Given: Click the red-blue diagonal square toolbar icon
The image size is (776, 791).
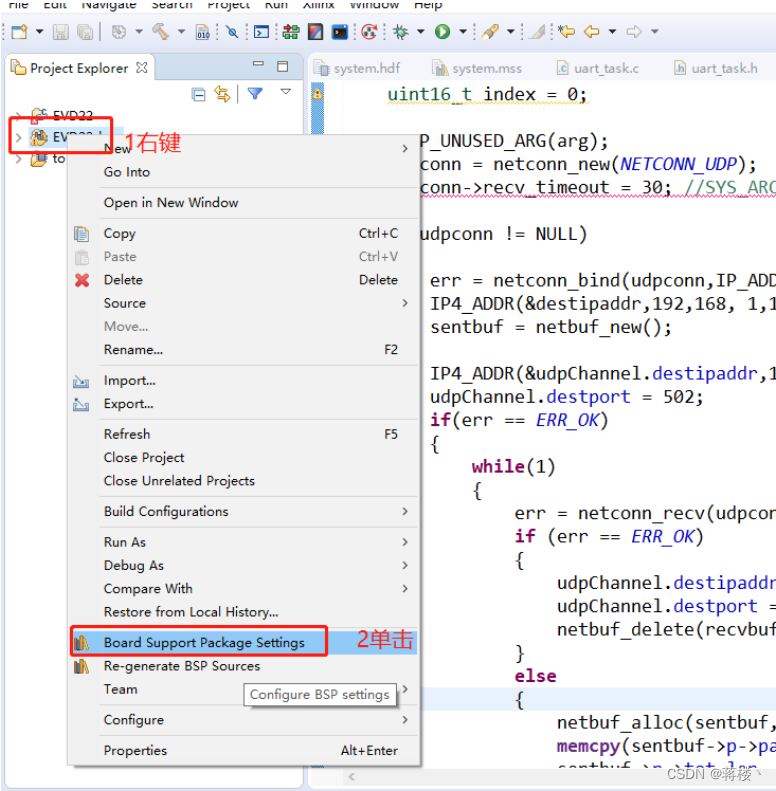Looking at the screenshot, I should click(315, 32).
